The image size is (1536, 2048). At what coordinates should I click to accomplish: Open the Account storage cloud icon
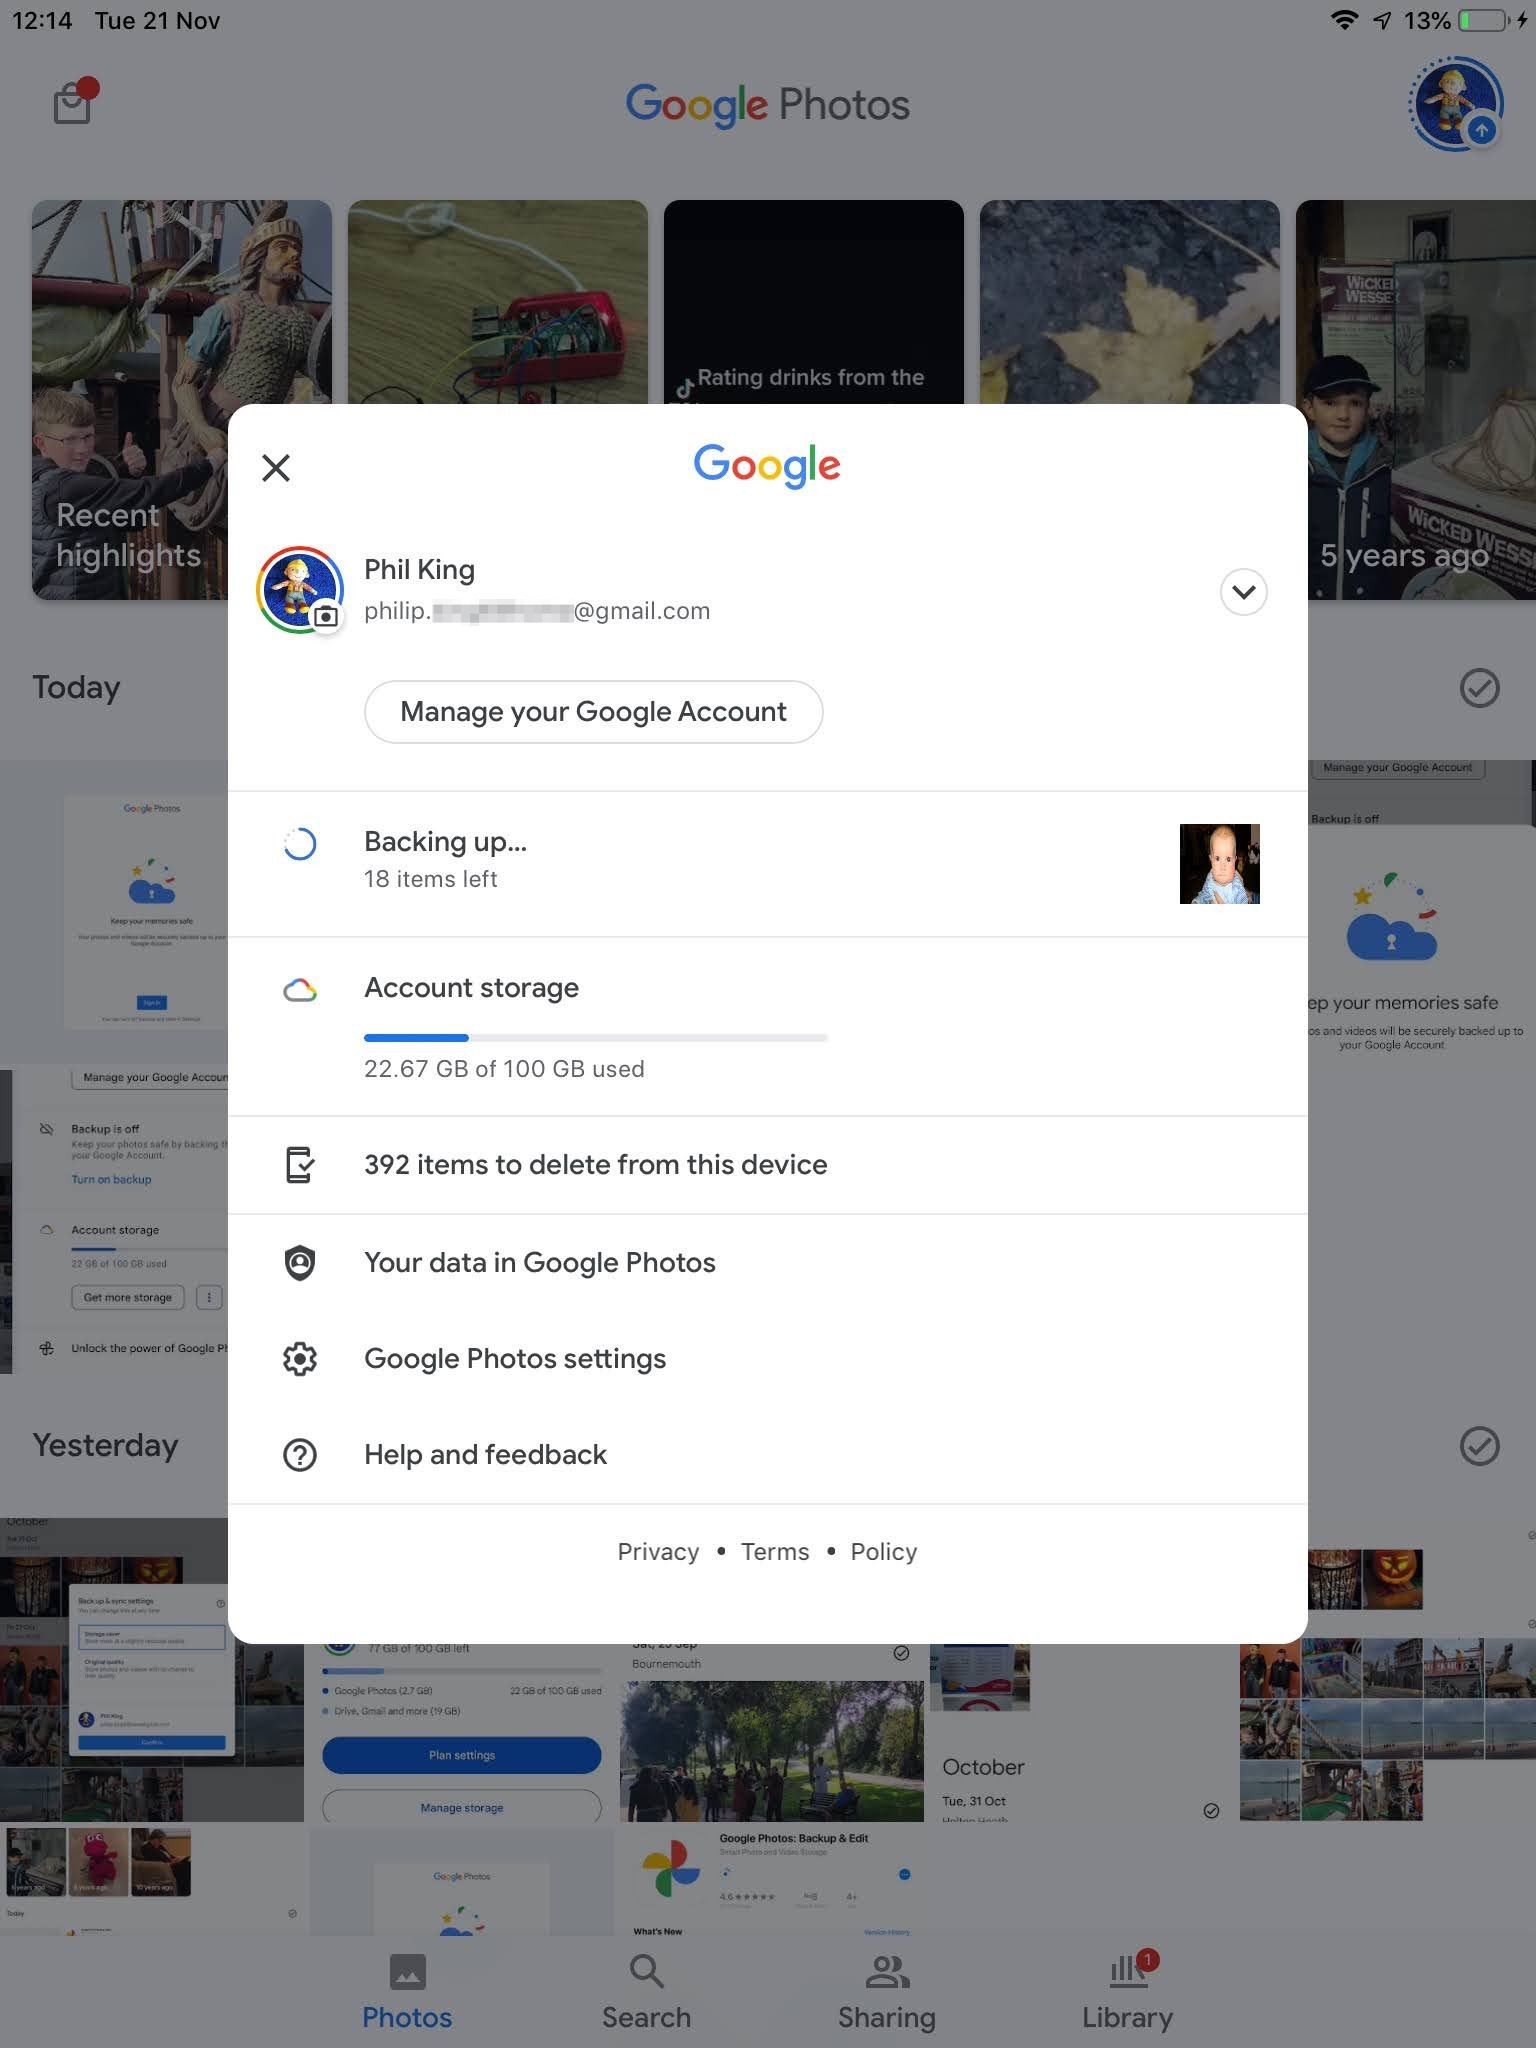300,991
